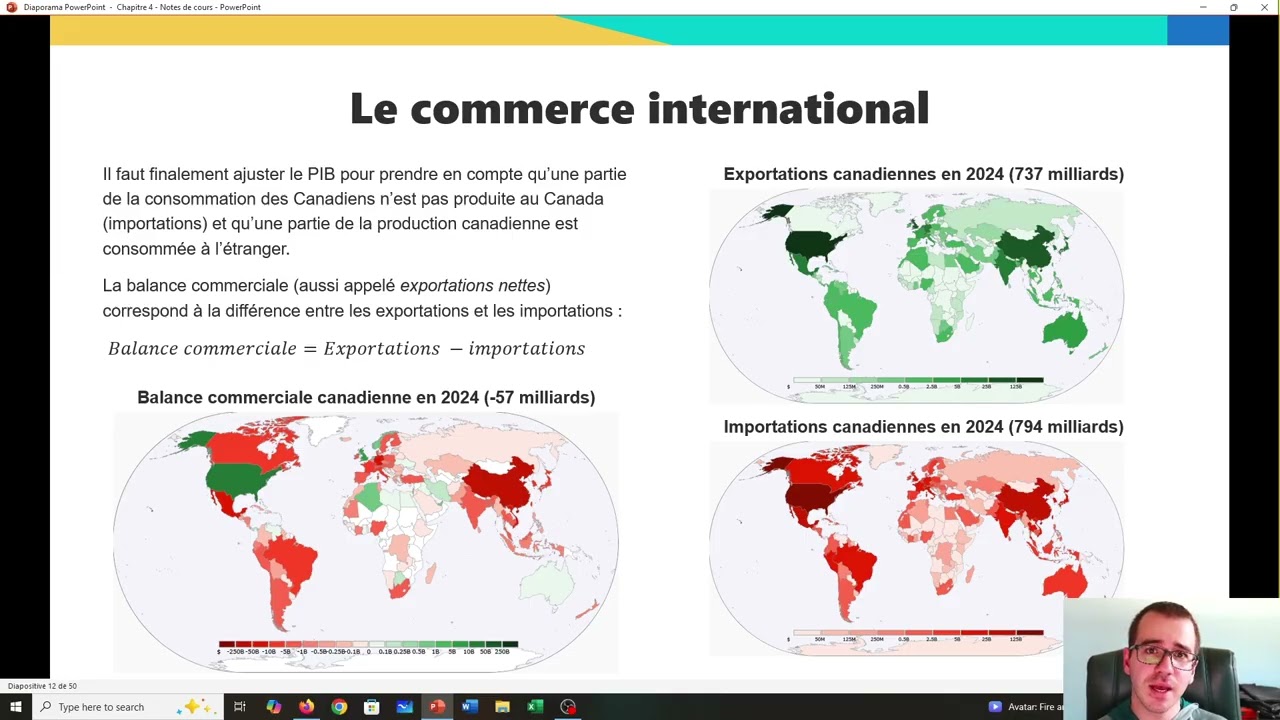
Task: Open Google Chrome from the taskbar
Action: coord(339,707)
